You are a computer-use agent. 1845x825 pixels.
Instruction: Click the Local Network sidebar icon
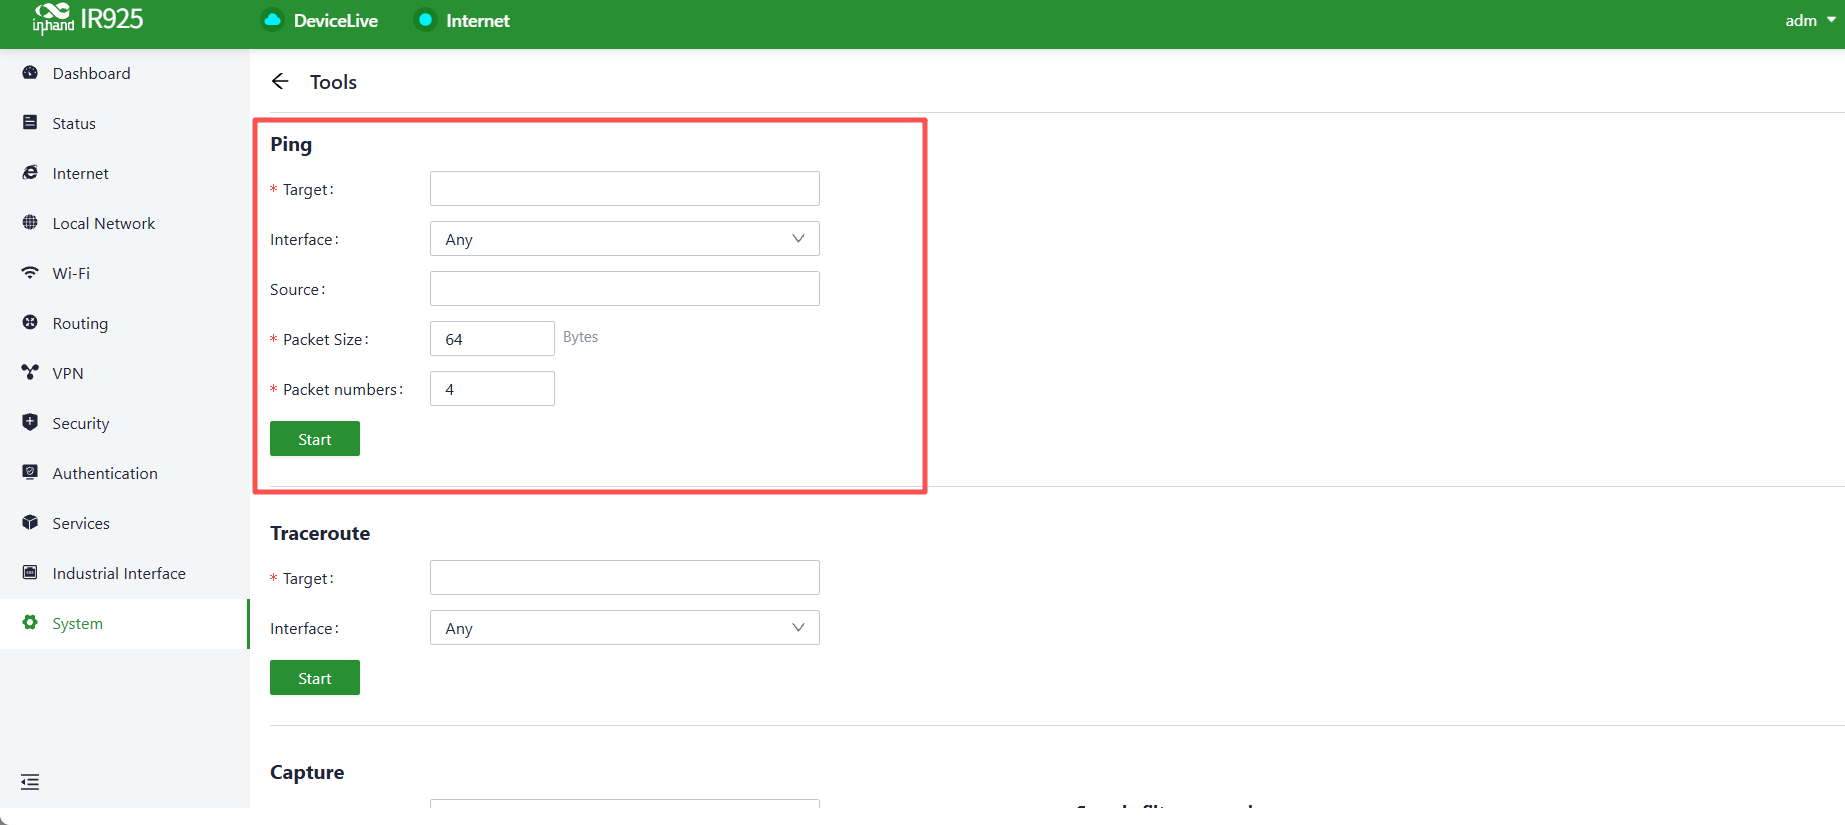pyautogui.click(x=30, y=223)
